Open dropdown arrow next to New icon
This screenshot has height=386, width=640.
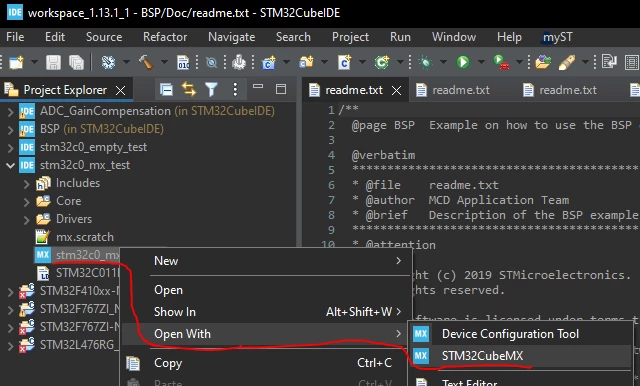(34, 63)
